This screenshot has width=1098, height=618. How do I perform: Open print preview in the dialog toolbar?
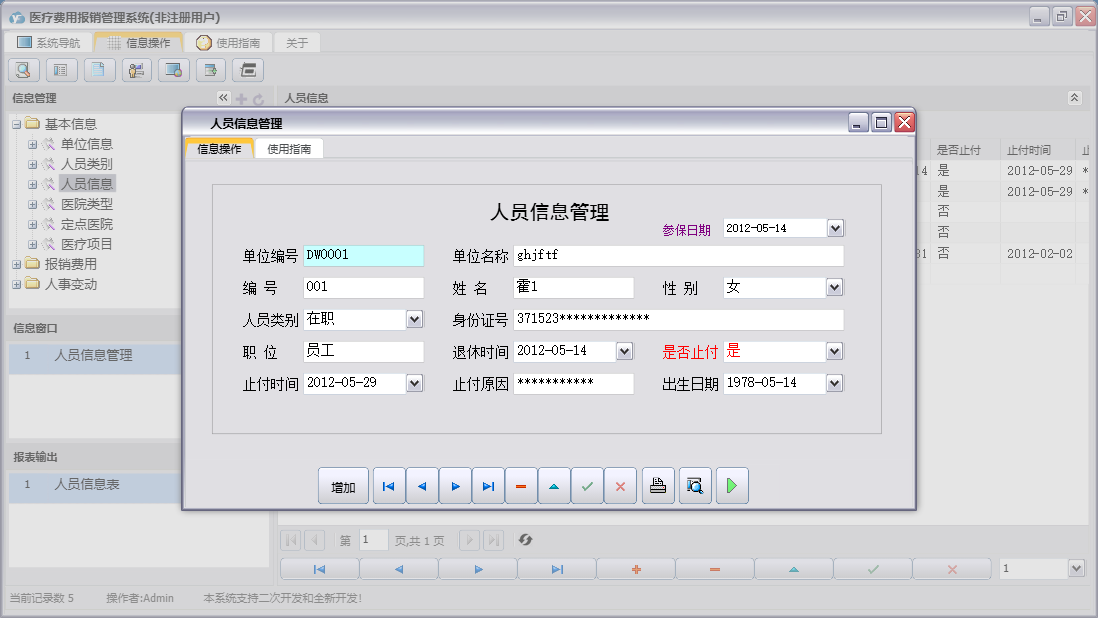tap(694, 485)
